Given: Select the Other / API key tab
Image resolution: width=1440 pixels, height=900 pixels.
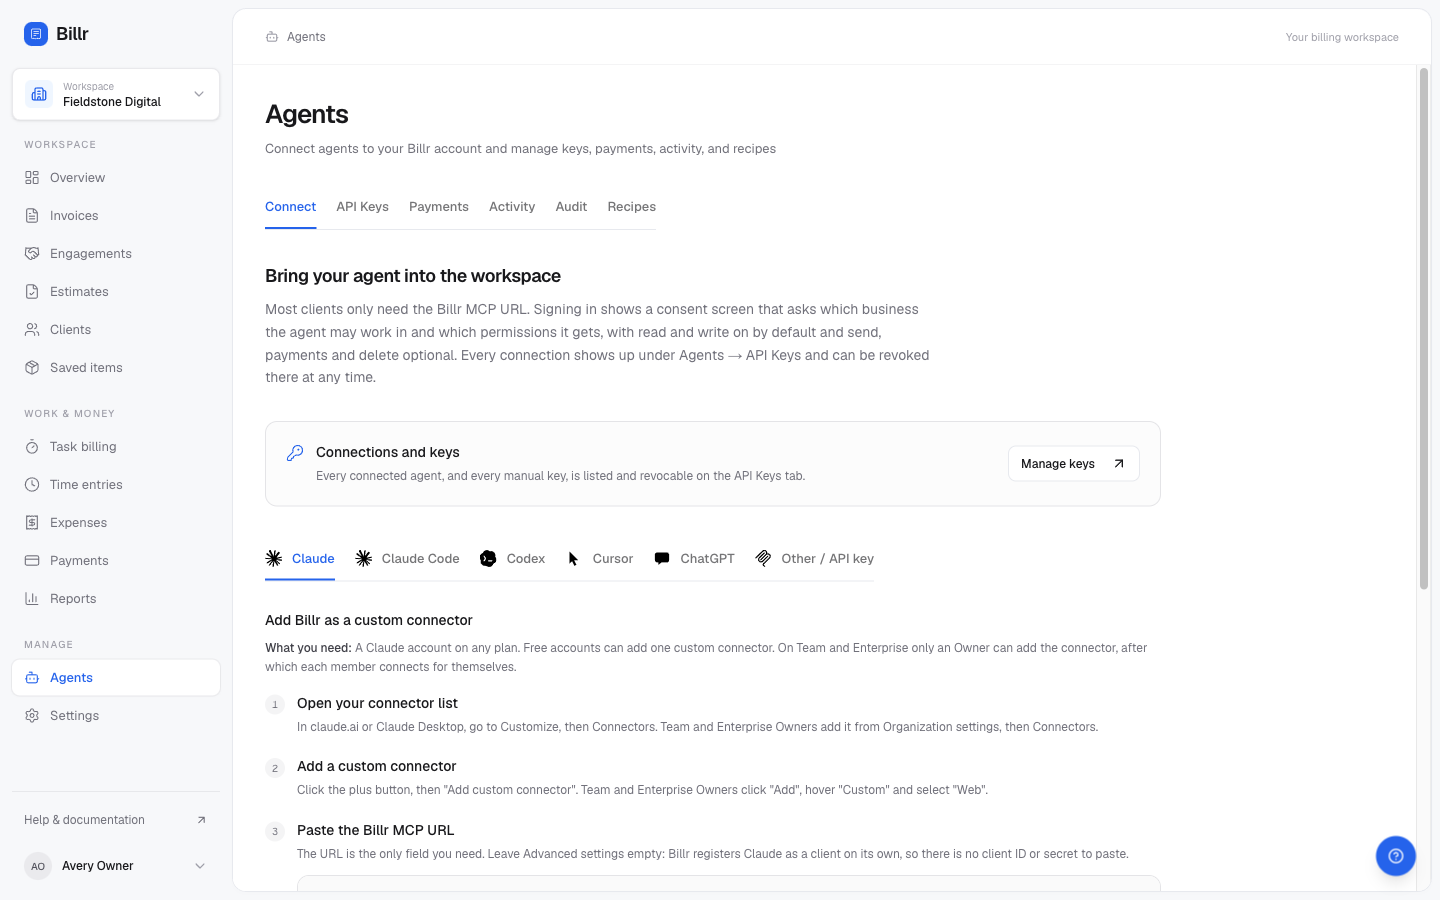Looking at the screenshot, I should pyautogui.click(x=814, y=559).
